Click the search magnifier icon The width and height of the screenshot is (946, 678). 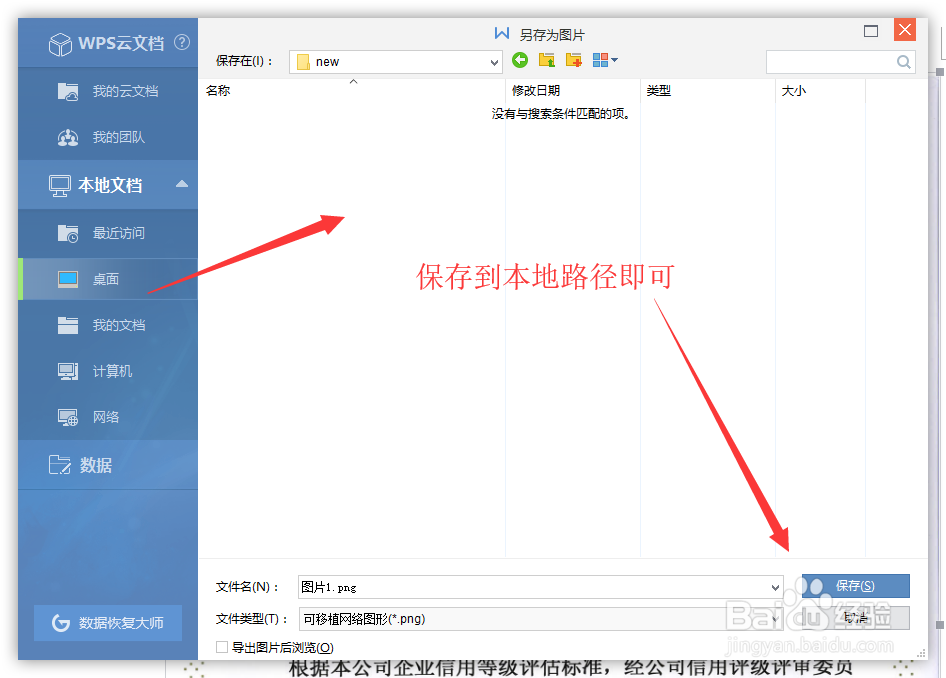tap(903, 62)
